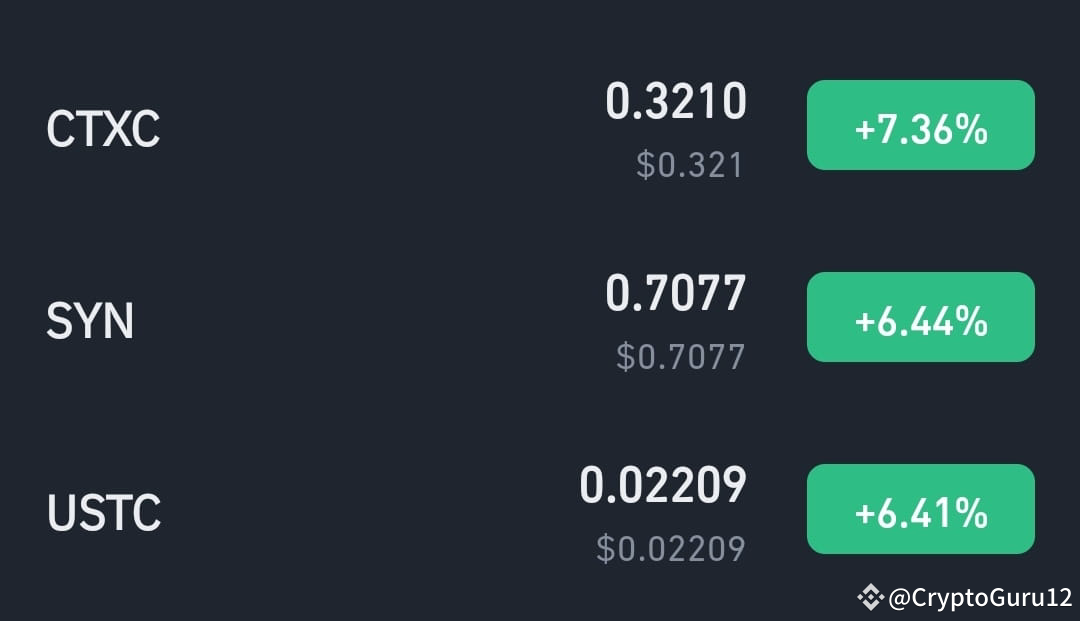Tap the green +6.44% change button for SYN
Image resolution: width=1080 pixels, height=621 pixels.
tap(920, 317)
